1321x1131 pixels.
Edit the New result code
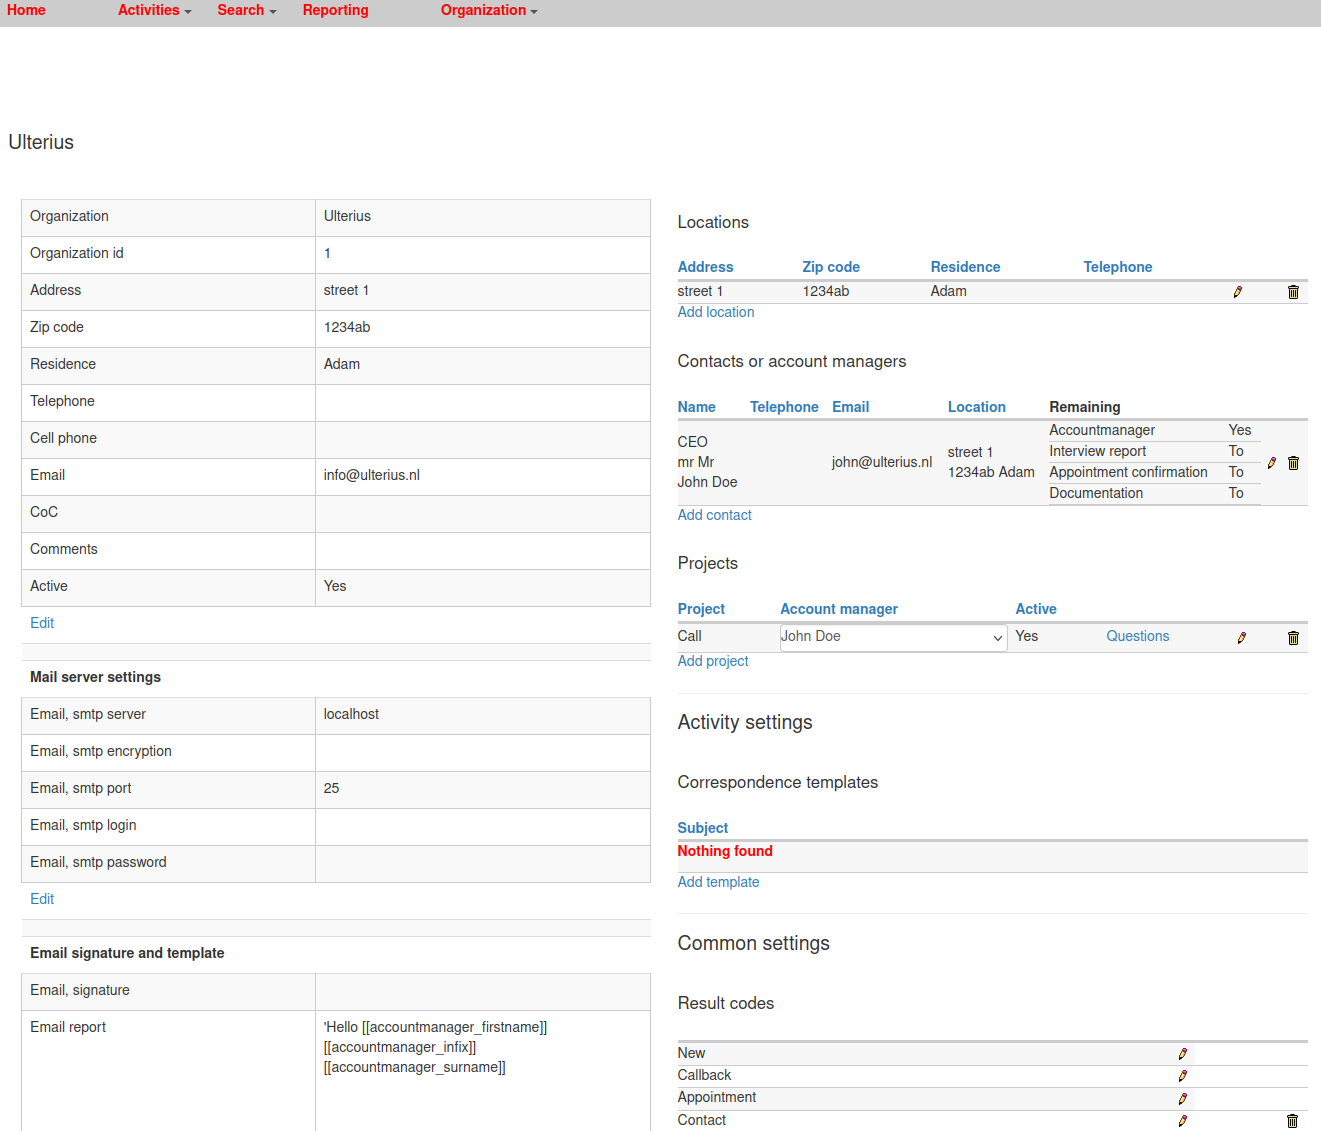pos(1182,1054)
